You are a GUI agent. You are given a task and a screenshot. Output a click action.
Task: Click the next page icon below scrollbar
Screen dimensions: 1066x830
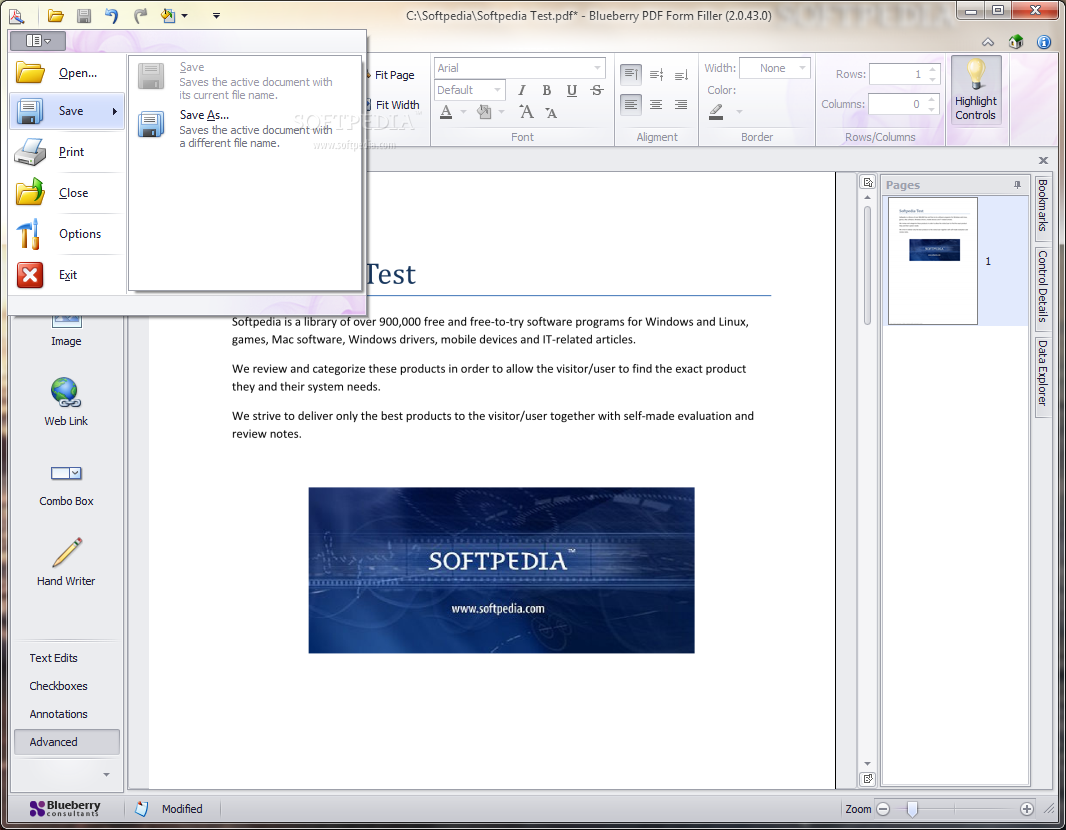pos(868,779)
